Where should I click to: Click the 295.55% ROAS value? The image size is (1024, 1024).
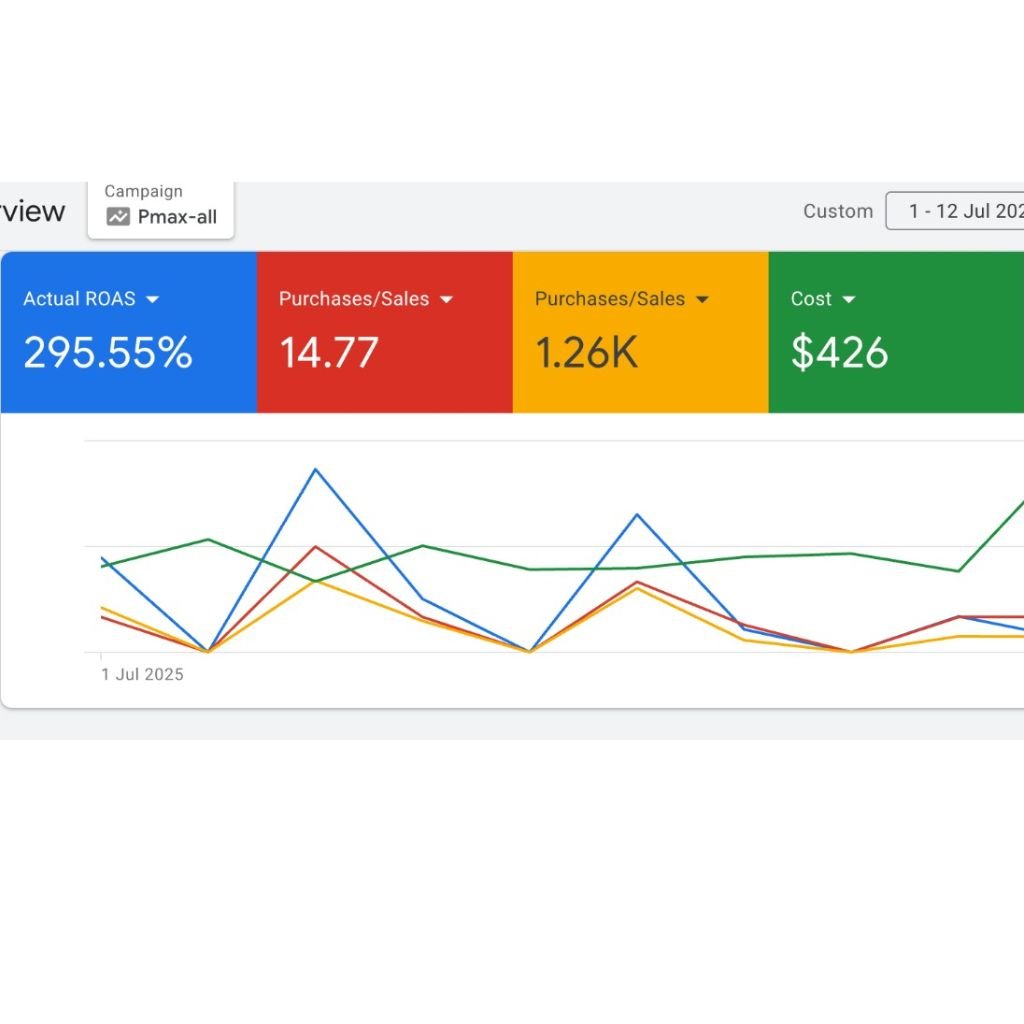click(108, 353)
